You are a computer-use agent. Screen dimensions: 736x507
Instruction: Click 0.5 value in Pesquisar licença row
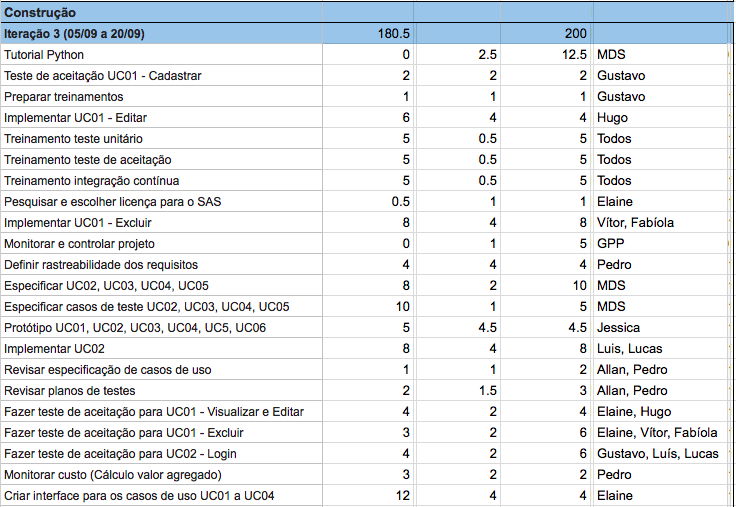pyautogui.click(x=368, y=201)
